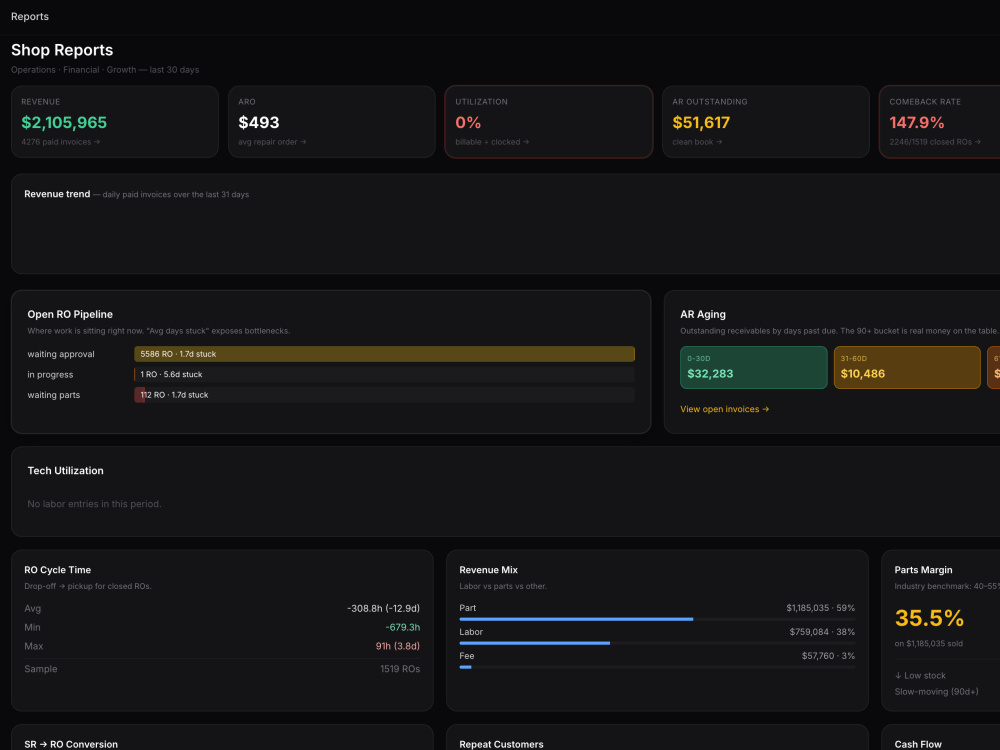
Task: Click the Revenue Mix heading
Action: point(489,570)
